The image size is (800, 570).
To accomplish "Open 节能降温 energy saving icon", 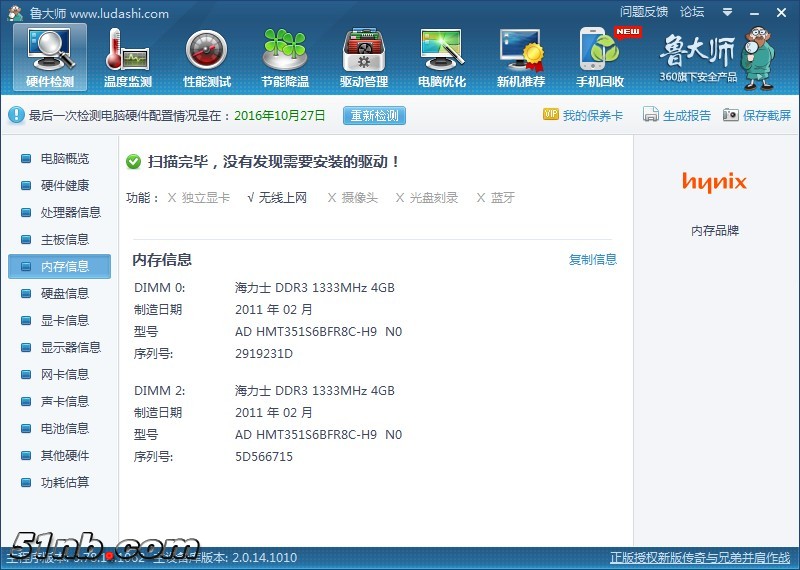I will pyautogui.click(x=285, y=56).
